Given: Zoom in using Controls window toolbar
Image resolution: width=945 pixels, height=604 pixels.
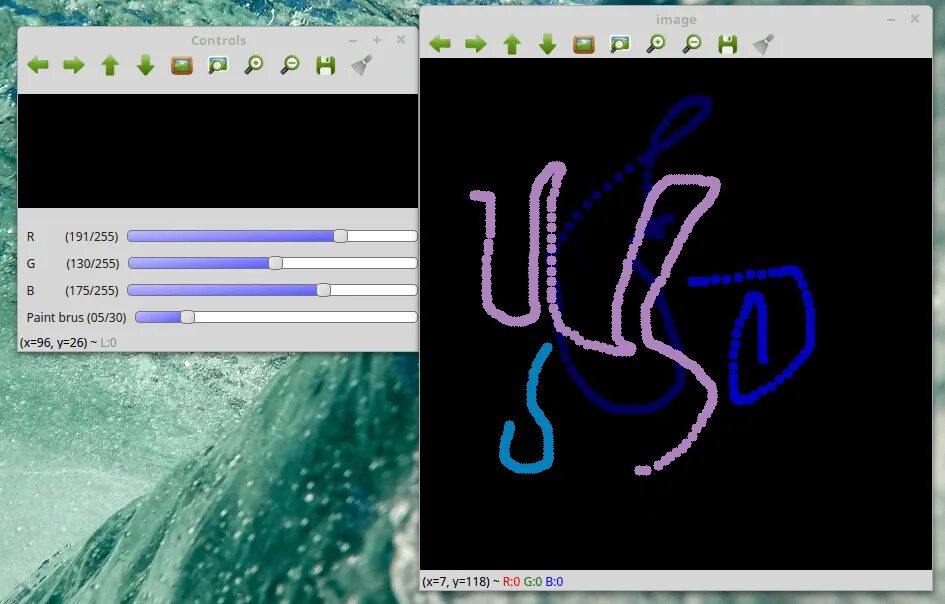Looking at the screenshot, I should 254,64.
